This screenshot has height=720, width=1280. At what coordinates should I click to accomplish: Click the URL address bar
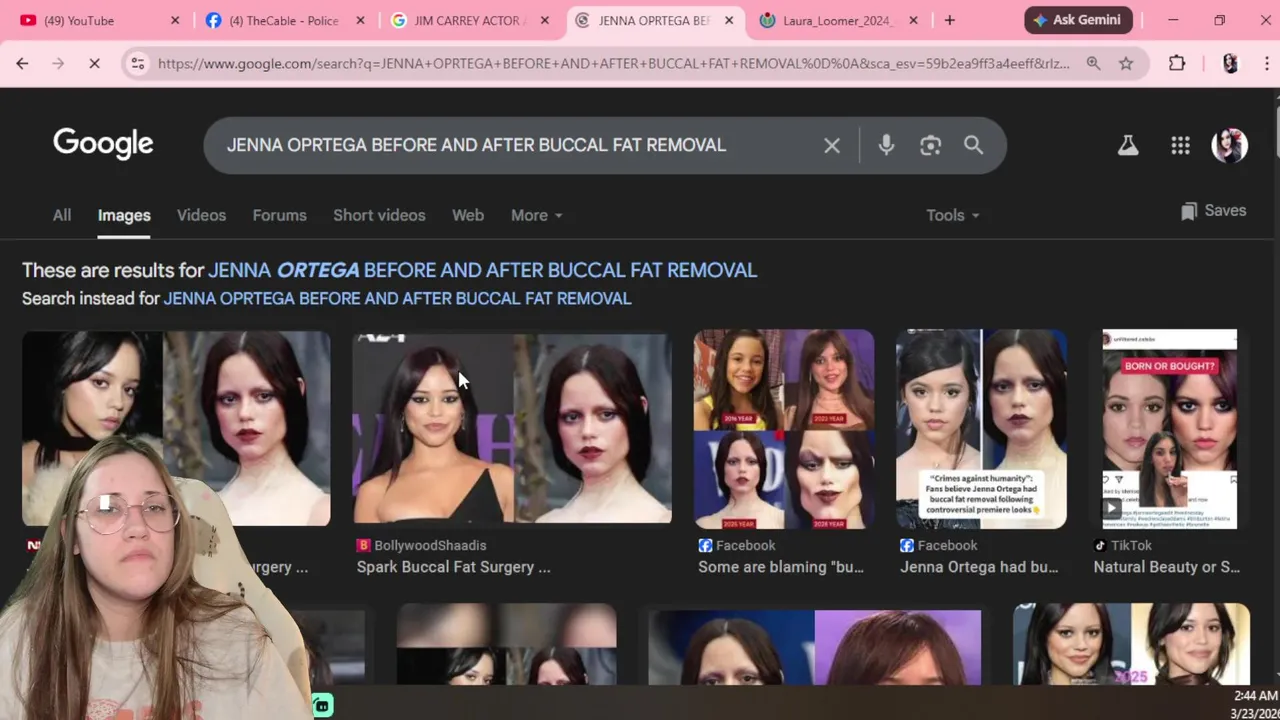[613, 63]
